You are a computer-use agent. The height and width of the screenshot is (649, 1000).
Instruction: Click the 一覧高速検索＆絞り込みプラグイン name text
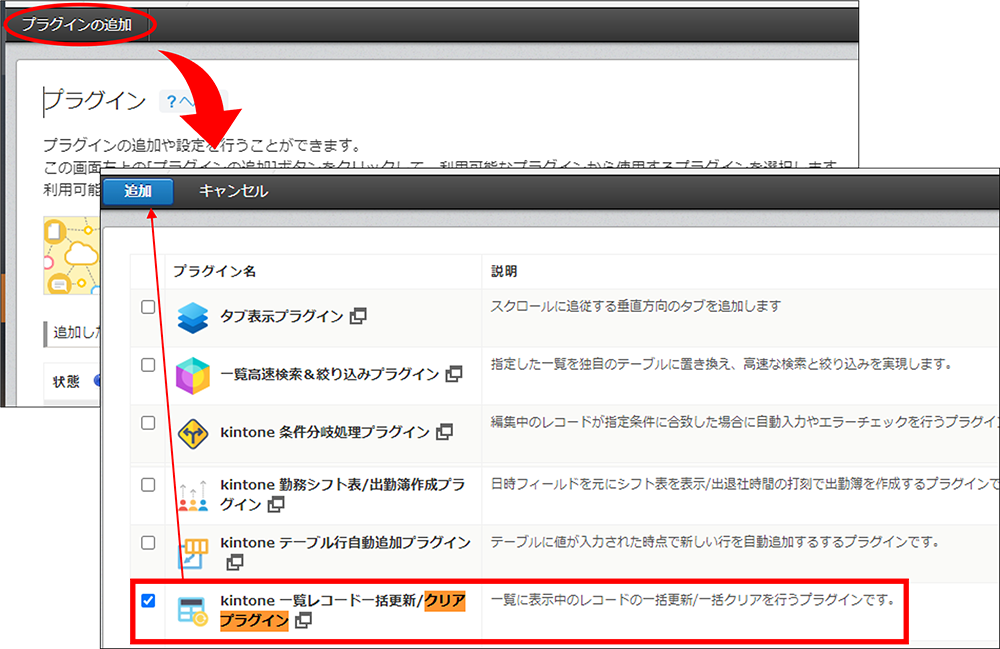[330, 374]
